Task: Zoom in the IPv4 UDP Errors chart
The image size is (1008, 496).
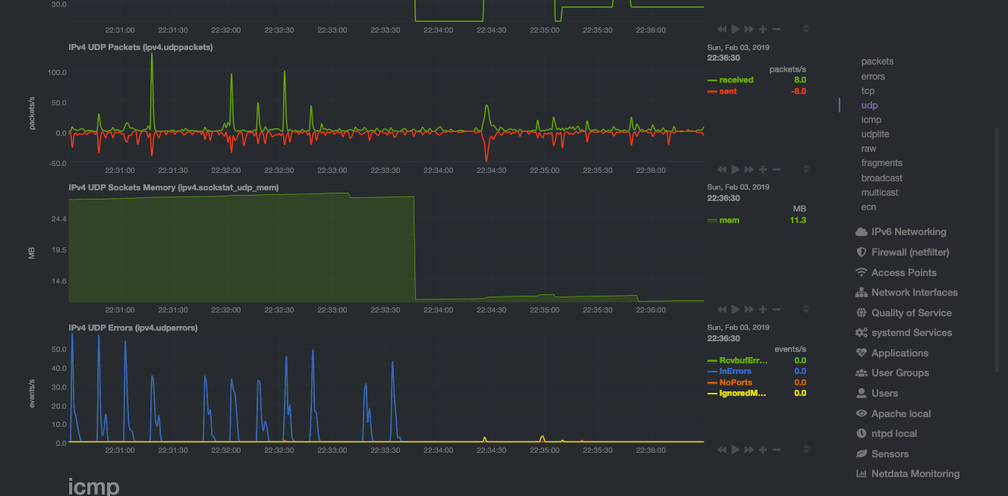Action: (763, 450)
